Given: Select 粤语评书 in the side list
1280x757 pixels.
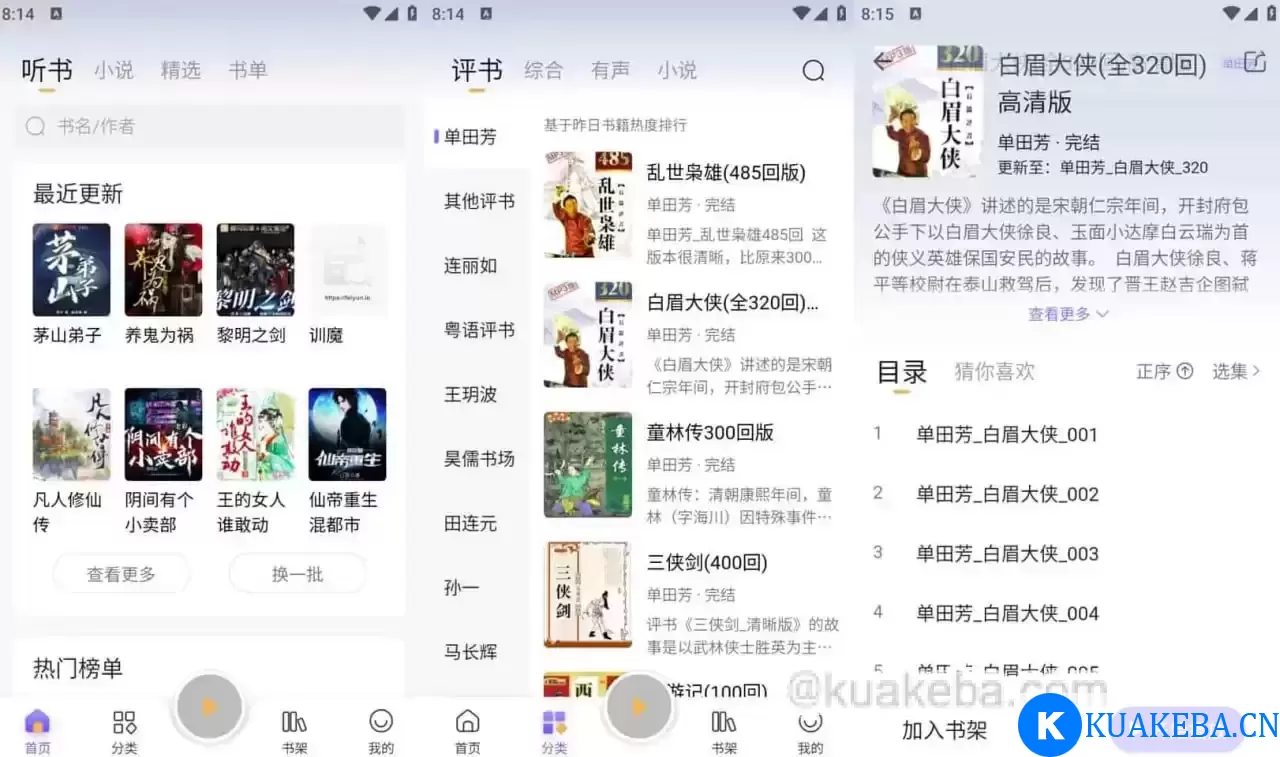Looking at the screenshot, I should click(x=479, y=330).
